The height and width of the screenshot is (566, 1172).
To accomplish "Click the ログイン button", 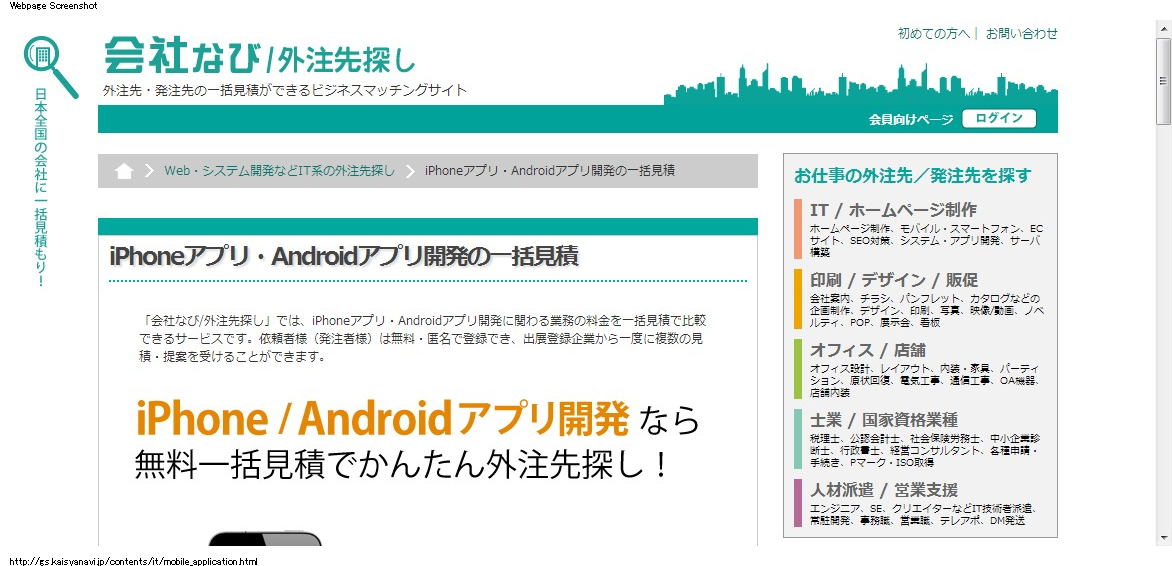I will click(x=999, y=118).
